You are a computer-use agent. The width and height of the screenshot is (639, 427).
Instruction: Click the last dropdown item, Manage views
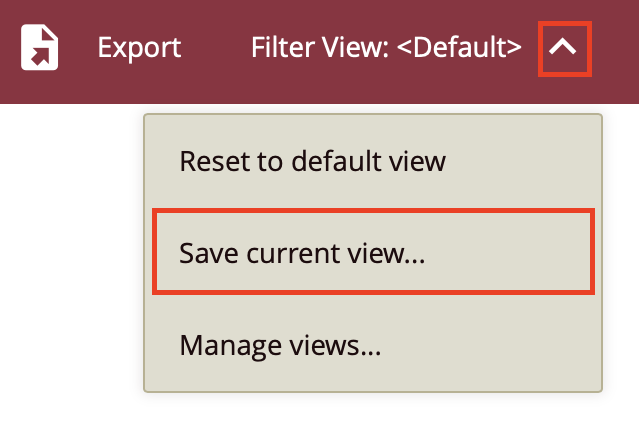click(x=281, y=346)
